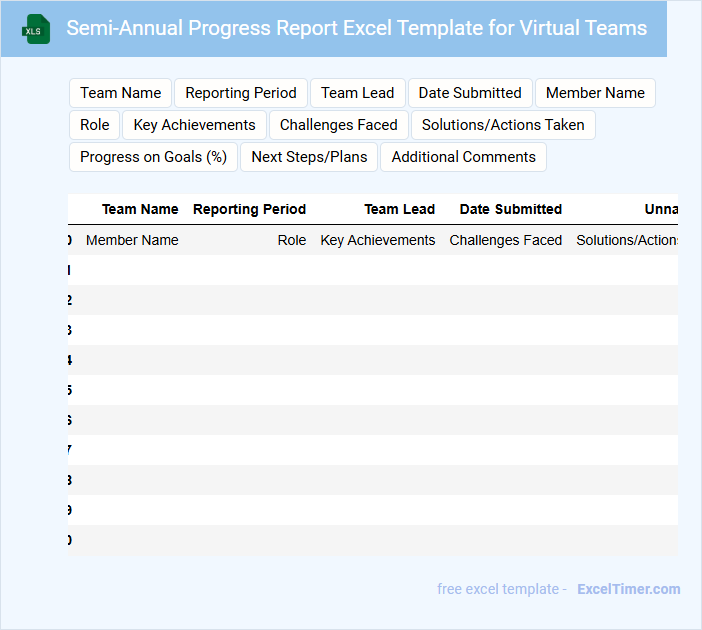Select the Progress on Goals (%) tag

153,157
